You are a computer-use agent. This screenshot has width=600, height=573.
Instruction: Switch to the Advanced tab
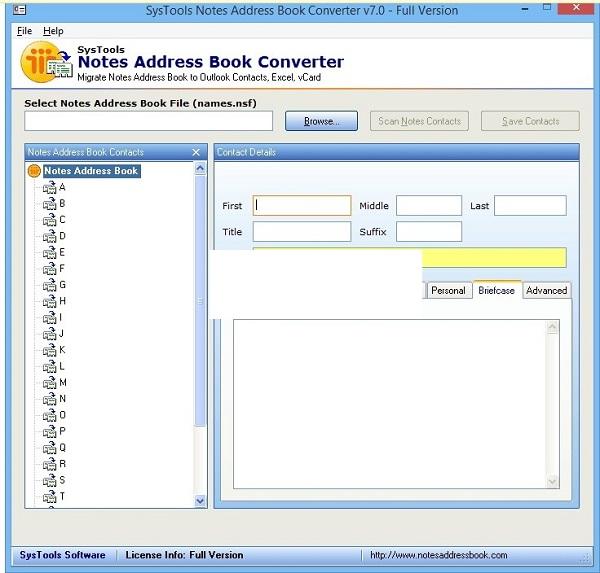[x=546, y=291]
